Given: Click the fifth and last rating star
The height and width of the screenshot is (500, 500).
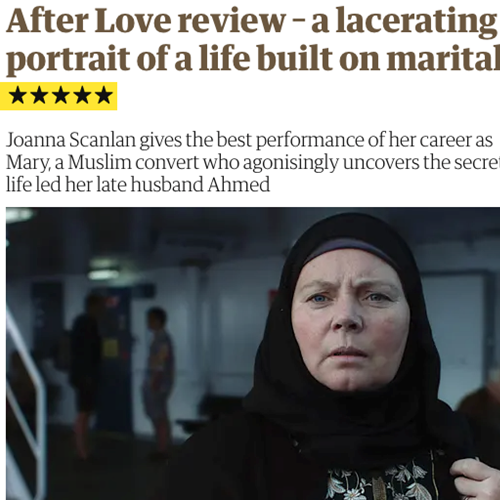Looking at the screenshot, I should click(x=104, y=95).
